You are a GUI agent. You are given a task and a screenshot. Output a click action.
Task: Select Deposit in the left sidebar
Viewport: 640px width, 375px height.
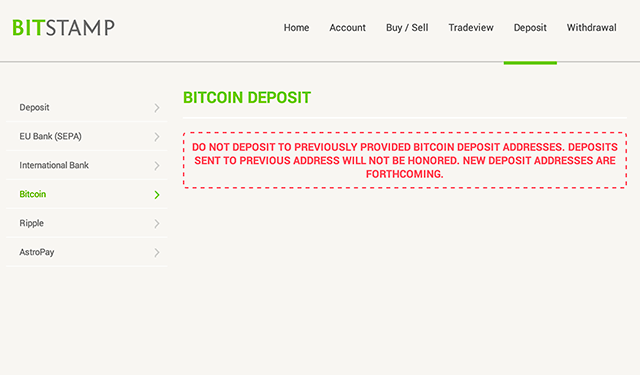pyautogui.click(x=87, y=107)
